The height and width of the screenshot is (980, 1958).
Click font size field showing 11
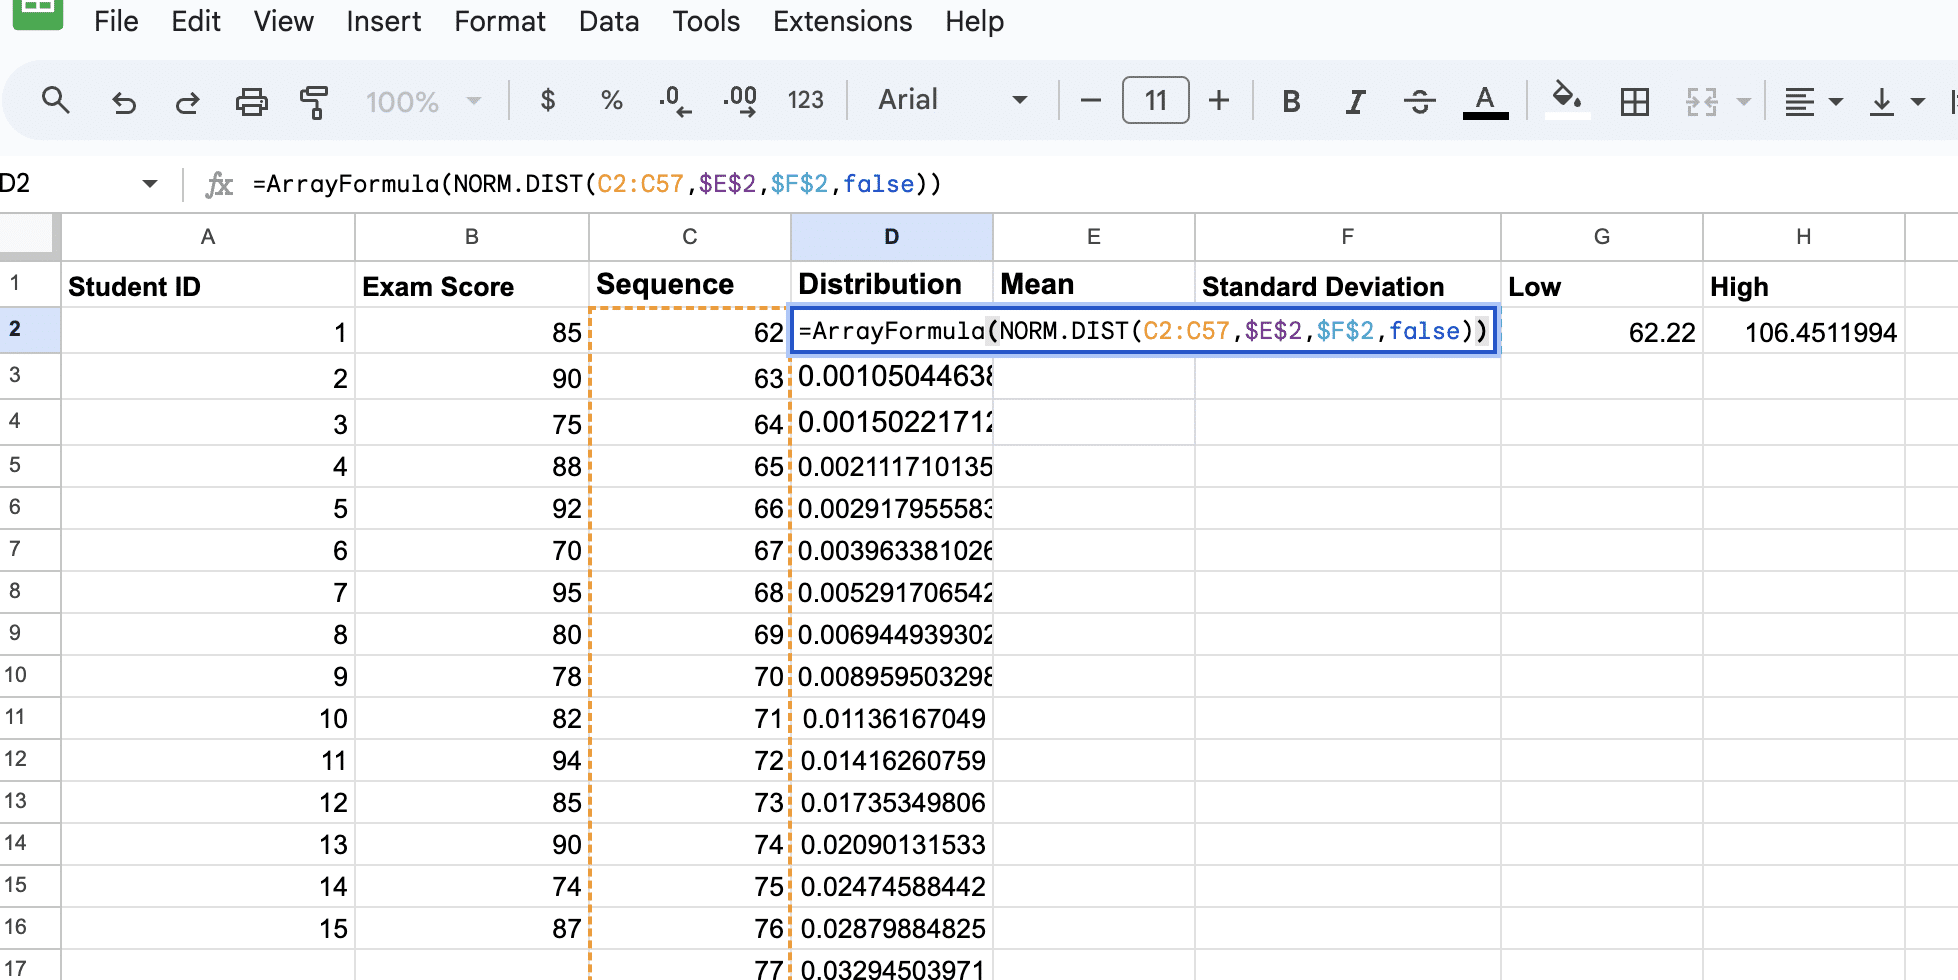coord(1155,100)
